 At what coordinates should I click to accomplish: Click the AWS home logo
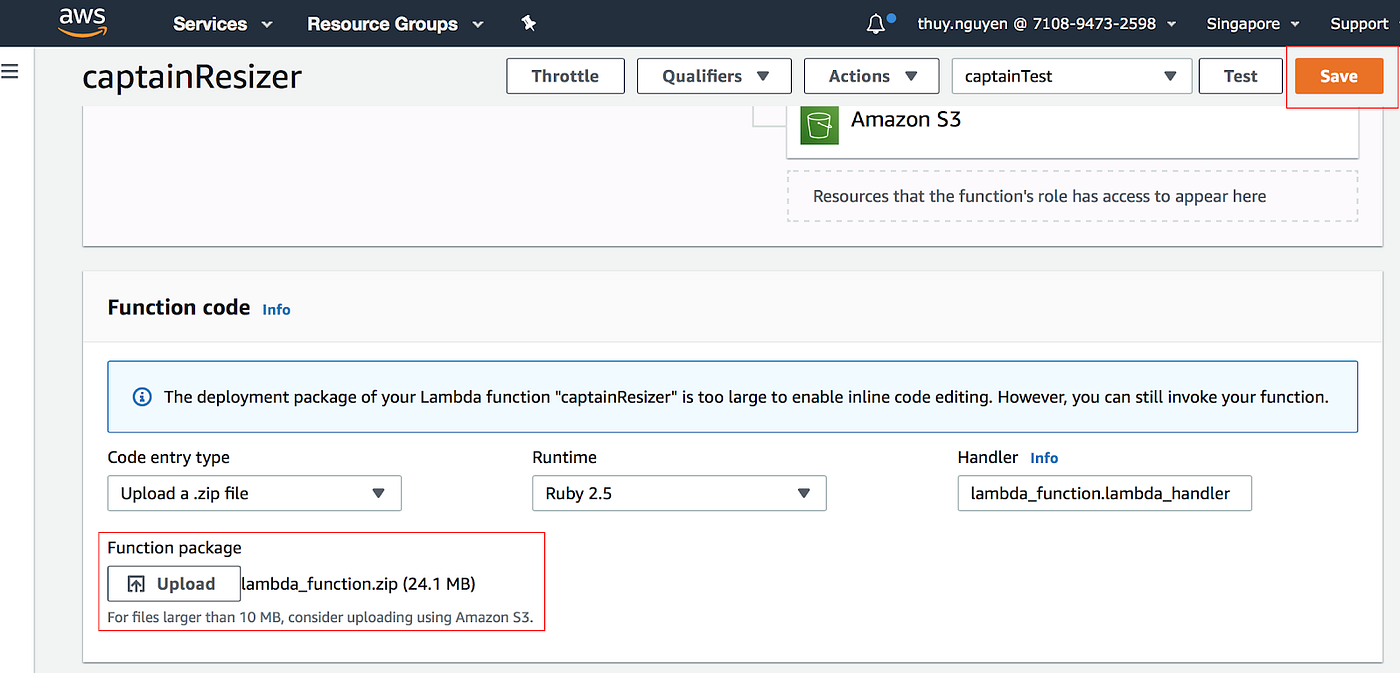(x=82, y=22)
